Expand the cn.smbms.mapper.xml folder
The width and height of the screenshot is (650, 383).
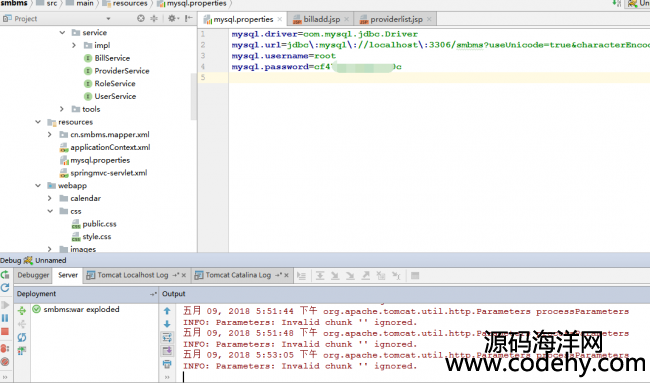50,135
